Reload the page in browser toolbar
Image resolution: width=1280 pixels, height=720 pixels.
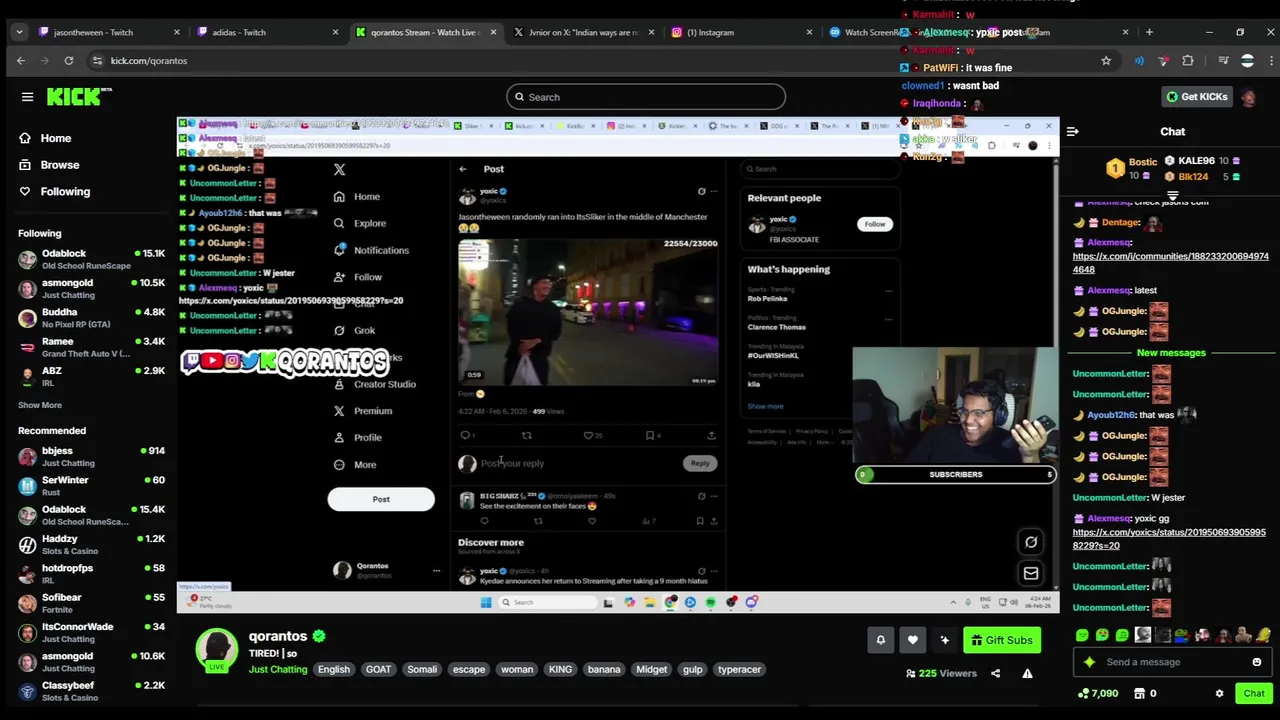[69, 61]
